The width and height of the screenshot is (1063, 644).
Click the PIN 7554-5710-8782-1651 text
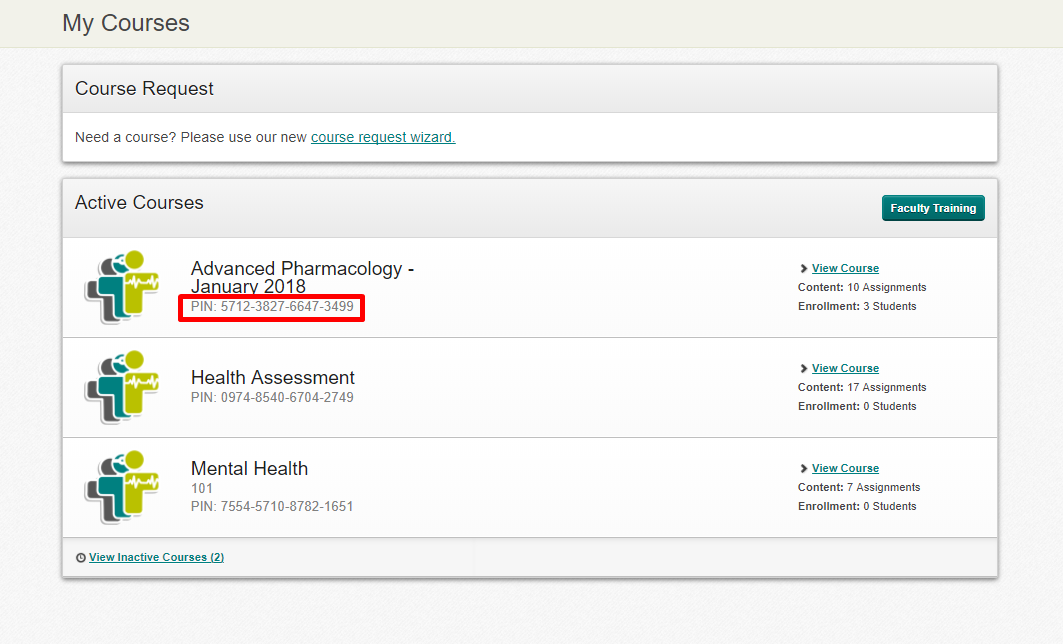point(272,506)
